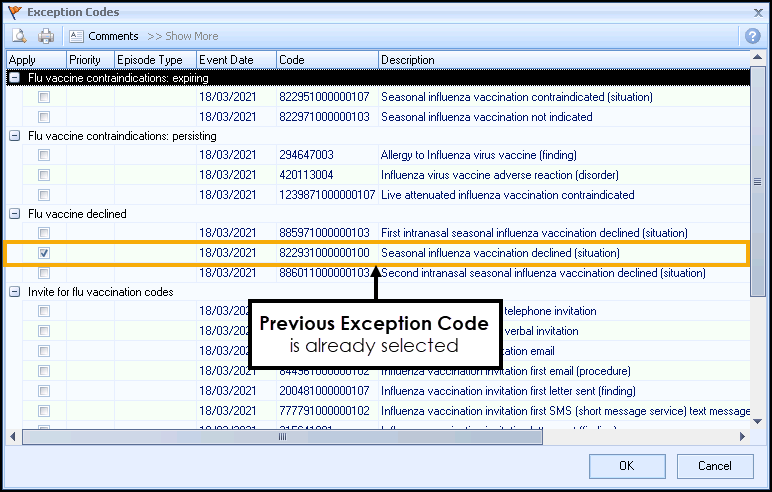The image size is (772, 492).
Task: Collapse the Flu vaccine declined group
Action: click(x=14, y=214)
